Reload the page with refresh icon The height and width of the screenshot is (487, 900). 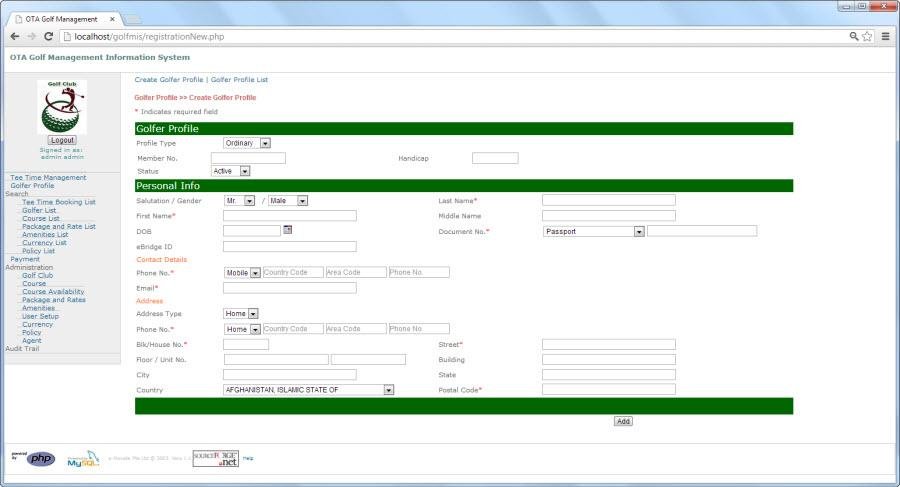pos(49,36)
